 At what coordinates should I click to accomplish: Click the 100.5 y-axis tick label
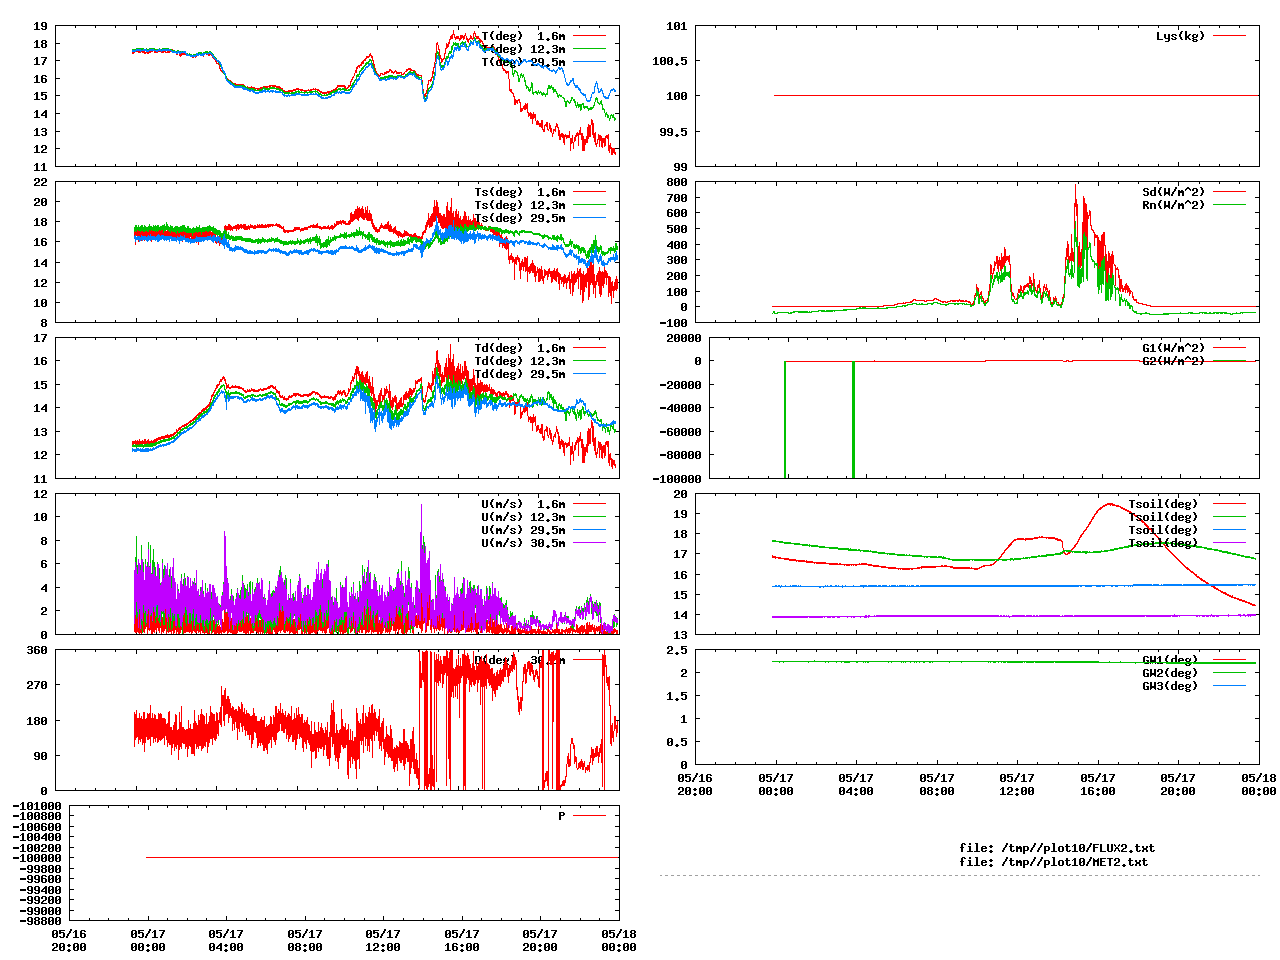tap(670, 61)
